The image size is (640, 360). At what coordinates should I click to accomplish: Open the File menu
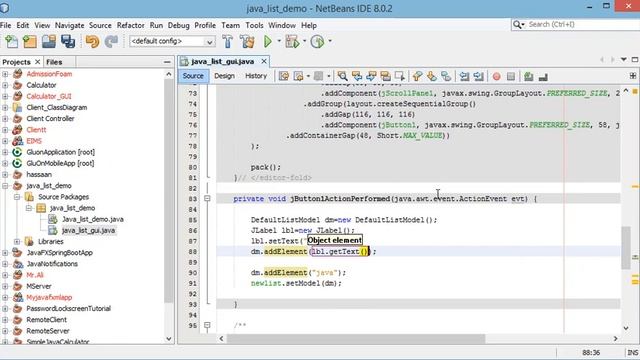pyautogui.click(x=6, y=25)
